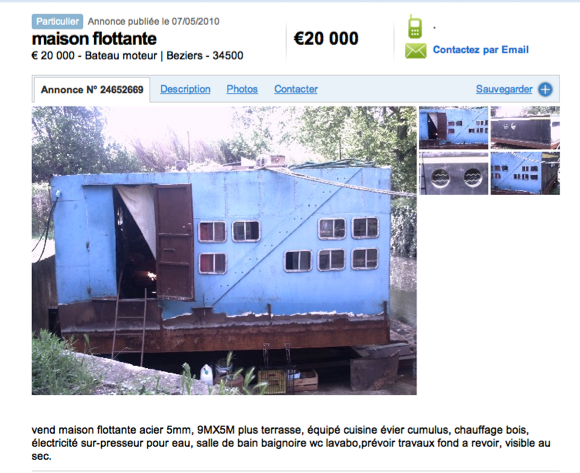Select the bottom-right blue wall windows thumbnail

pyautogui.click(x=525, y=173)
